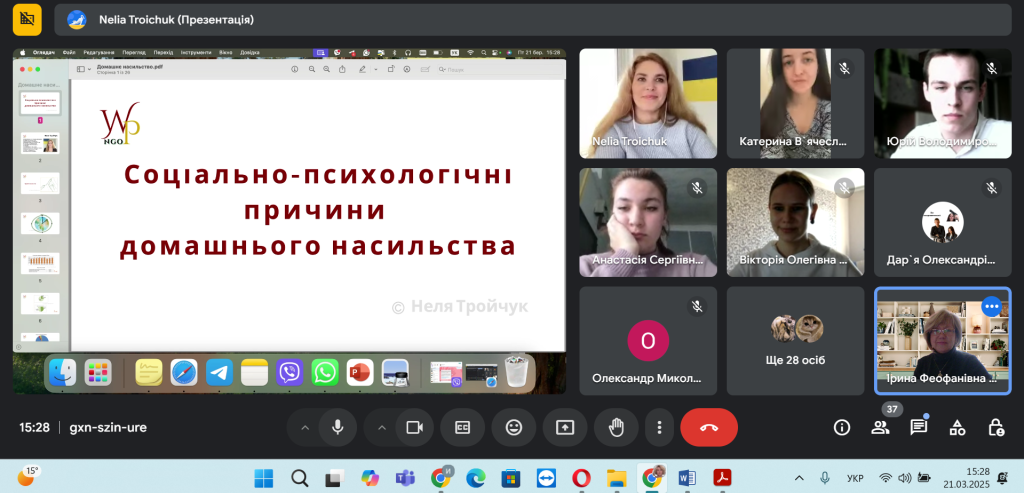The image size is (1024, 493).
Task: Open the meeting details info icon
Action: 842,427
